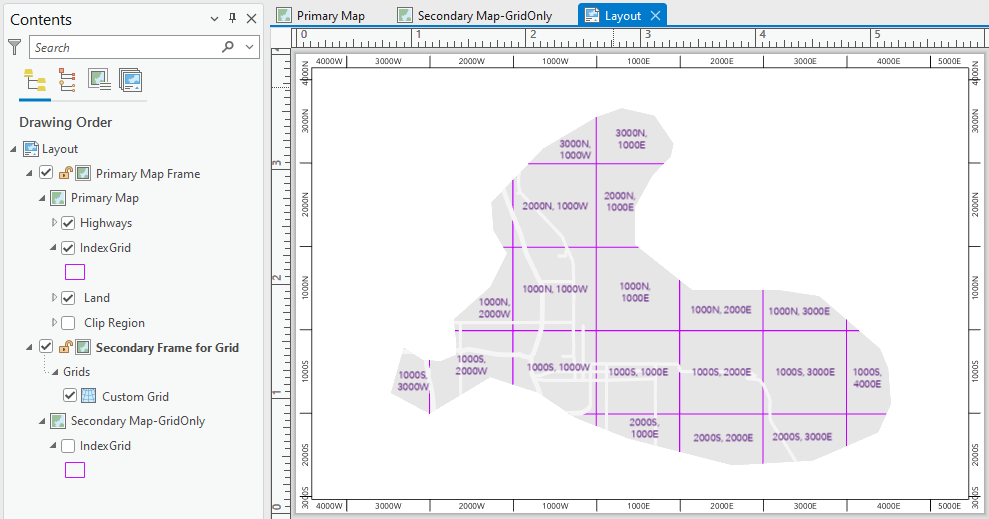
Task: Click the Custom Grid icon
Action: tap(88, 396)
